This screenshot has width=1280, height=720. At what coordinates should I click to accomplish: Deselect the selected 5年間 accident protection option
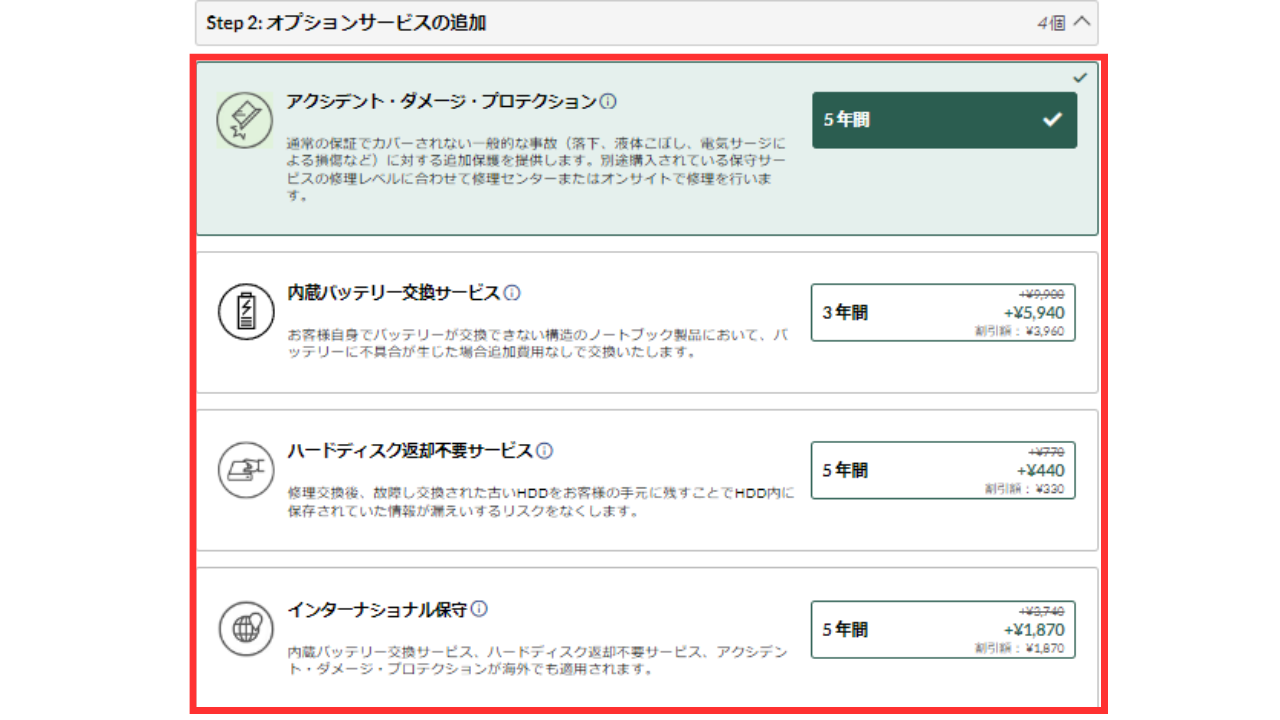[944, 120]
